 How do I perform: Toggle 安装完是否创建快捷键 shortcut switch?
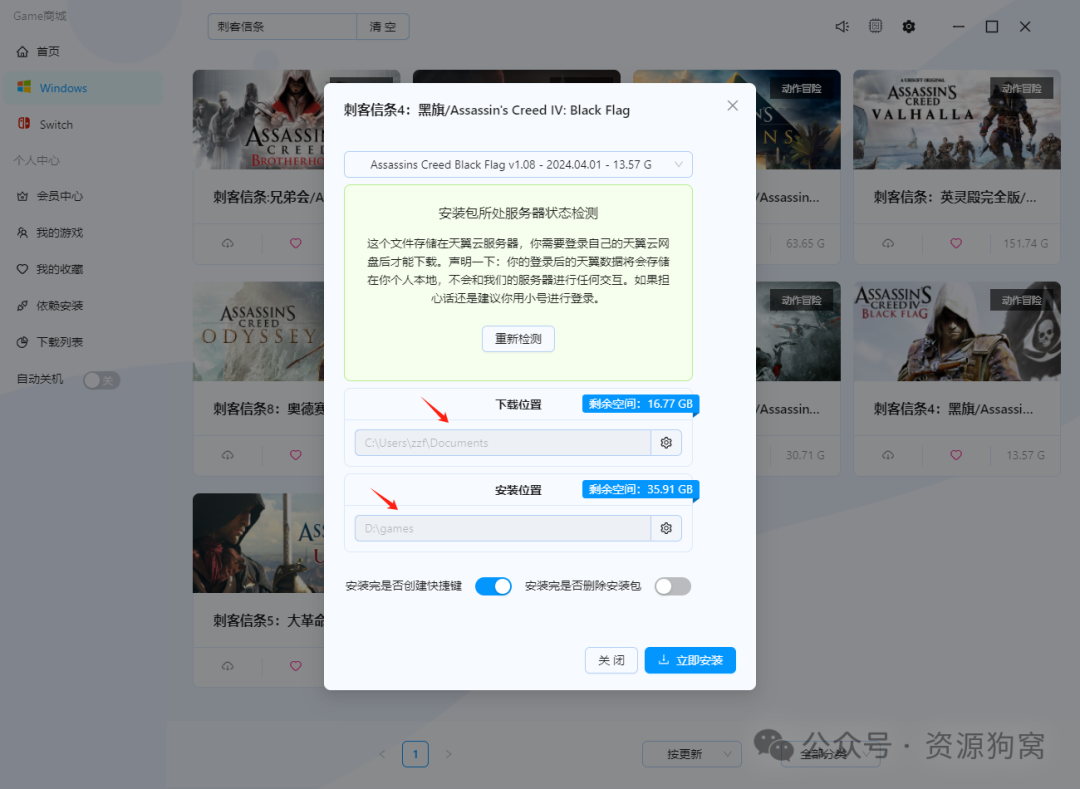coord(493,586)
